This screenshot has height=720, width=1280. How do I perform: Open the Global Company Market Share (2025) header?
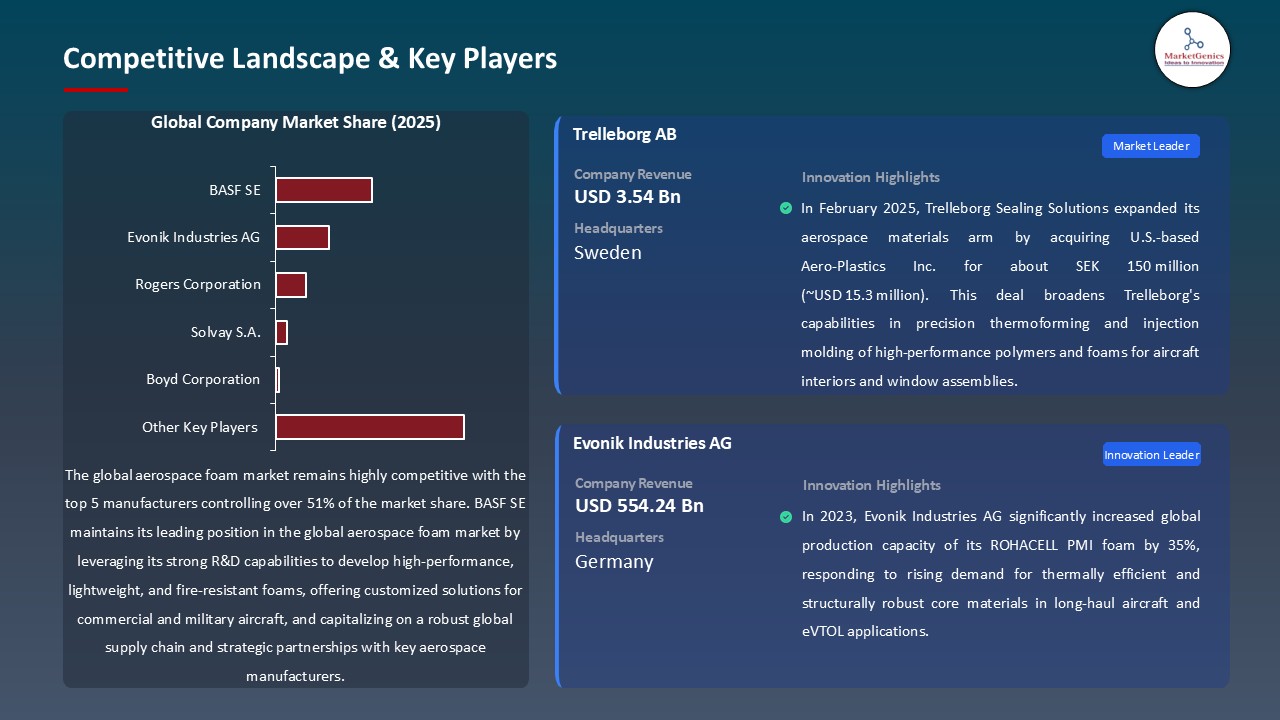(296, 122)
